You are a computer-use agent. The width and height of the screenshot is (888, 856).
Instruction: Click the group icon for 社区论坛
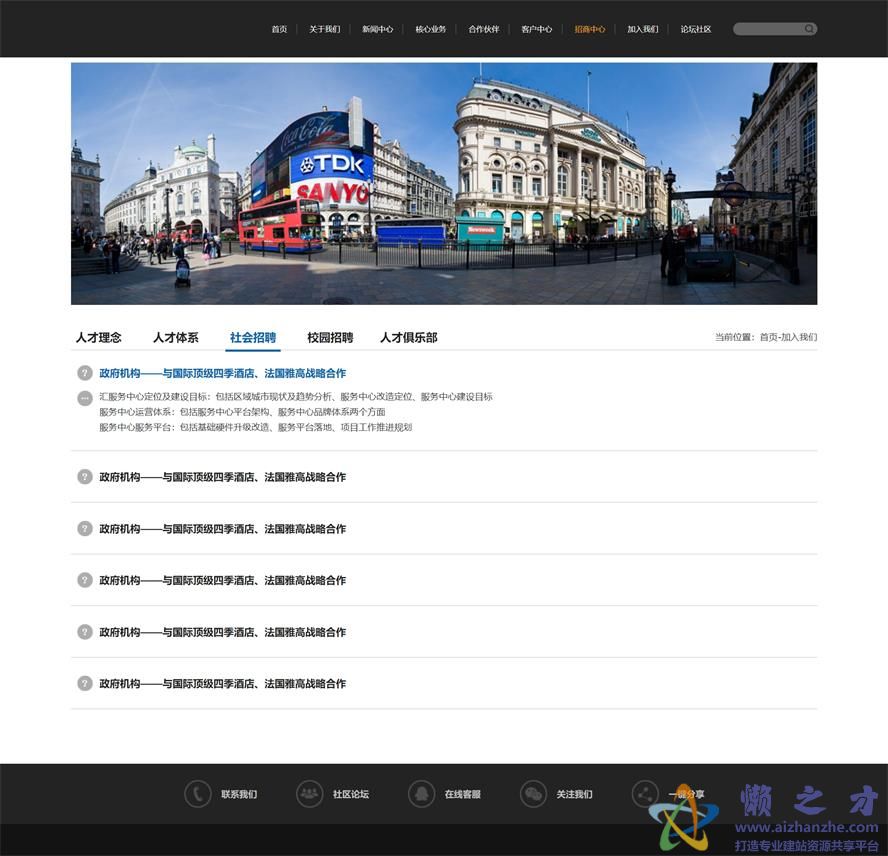(x=310, y=794)
